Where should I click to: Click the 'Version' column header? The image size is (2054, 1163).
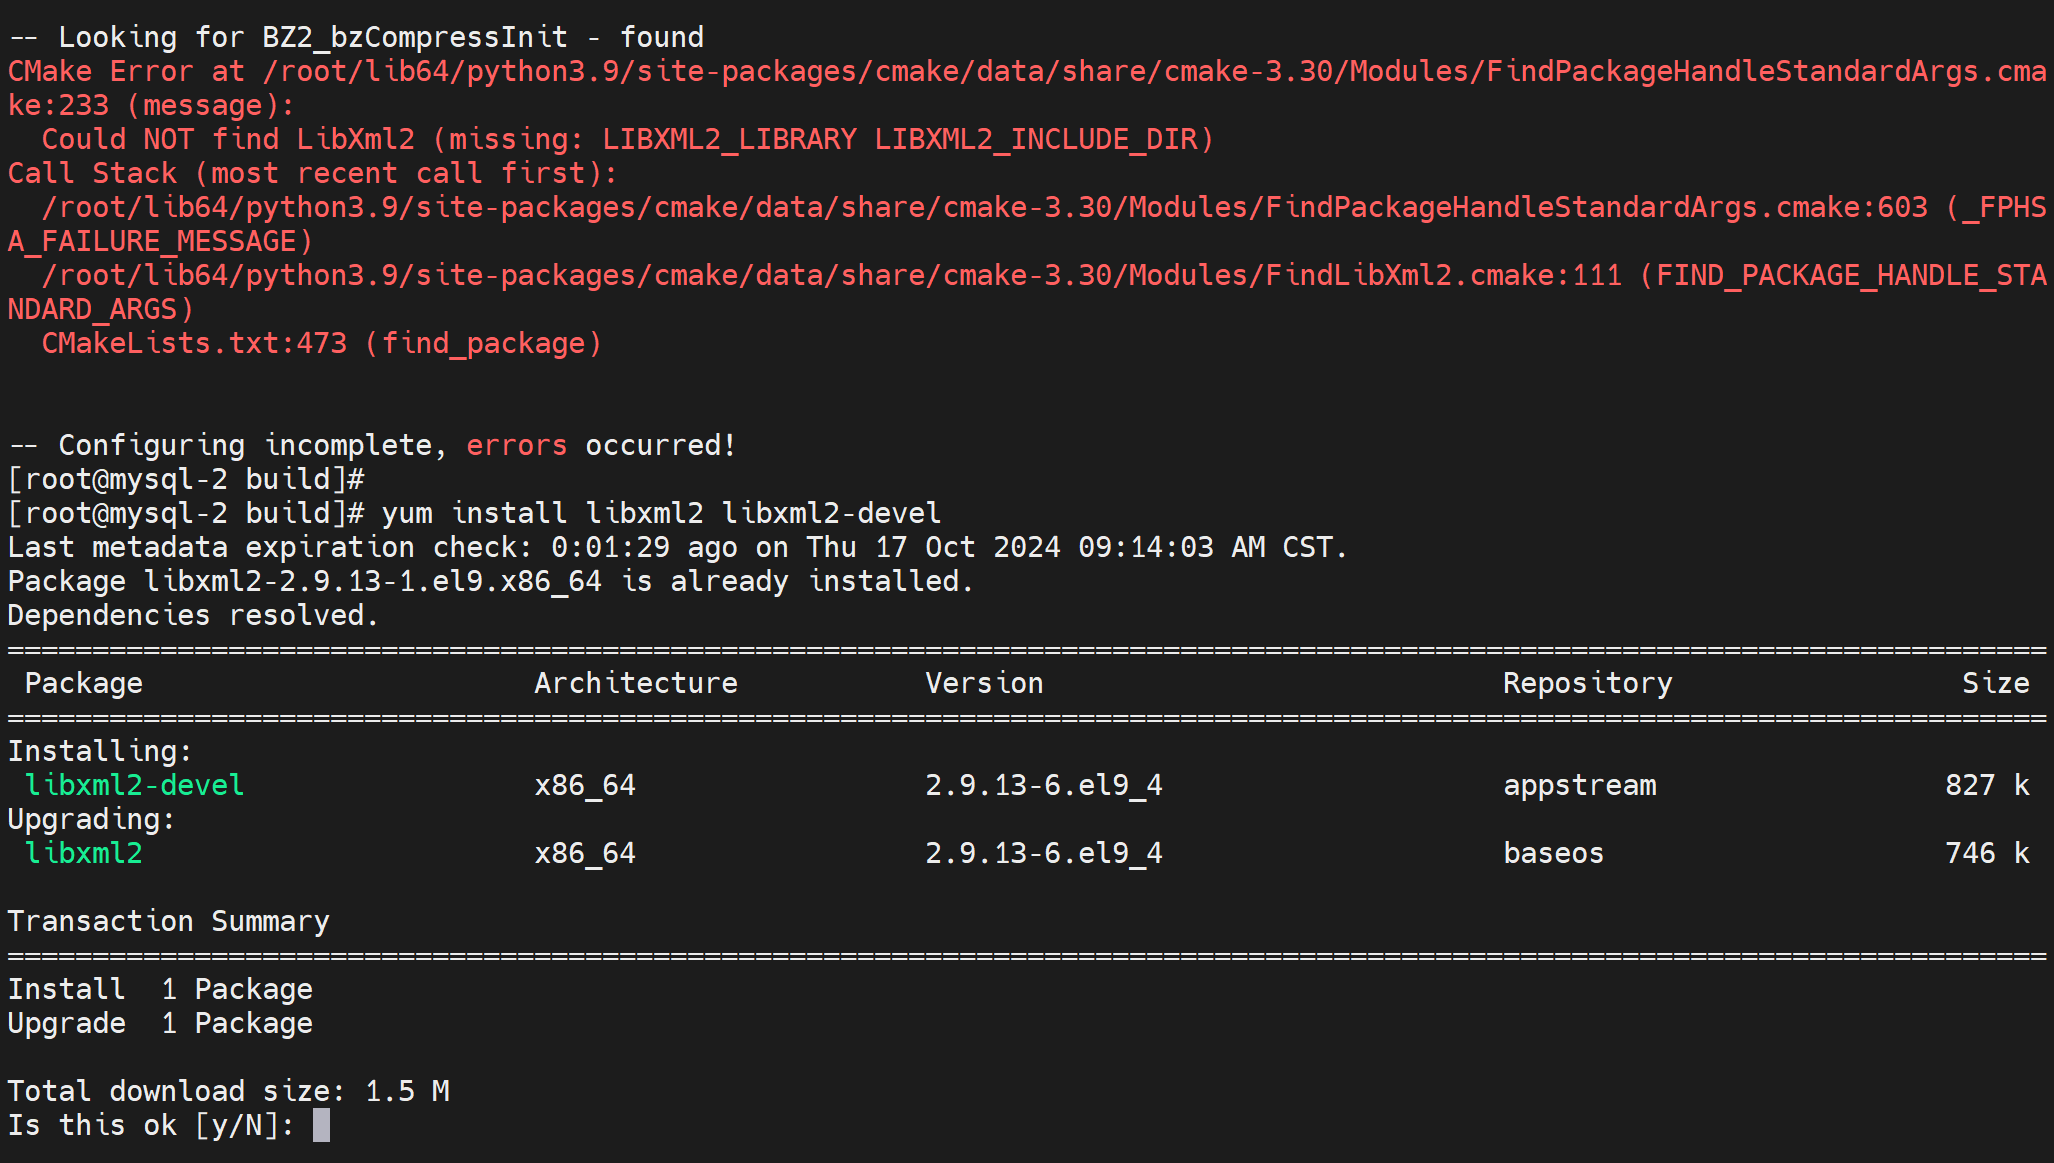pos(984,683)
